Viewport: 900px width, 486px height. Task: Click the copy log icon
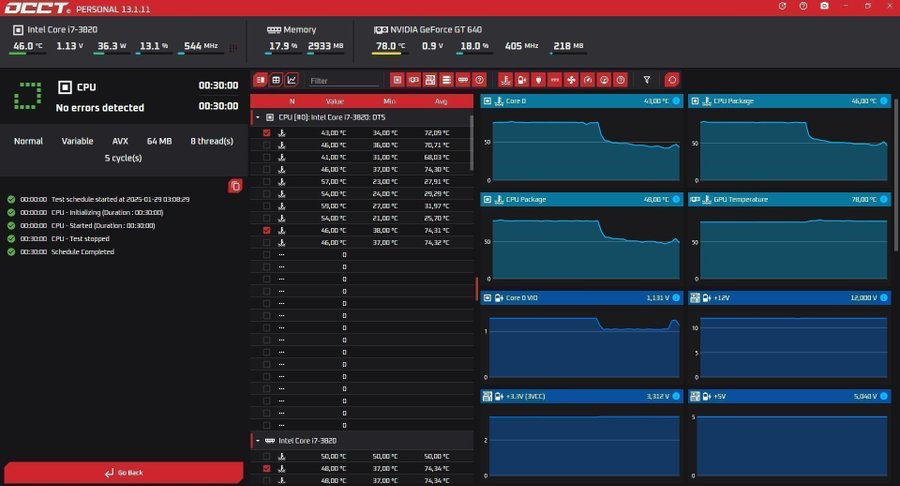[235, 185]
